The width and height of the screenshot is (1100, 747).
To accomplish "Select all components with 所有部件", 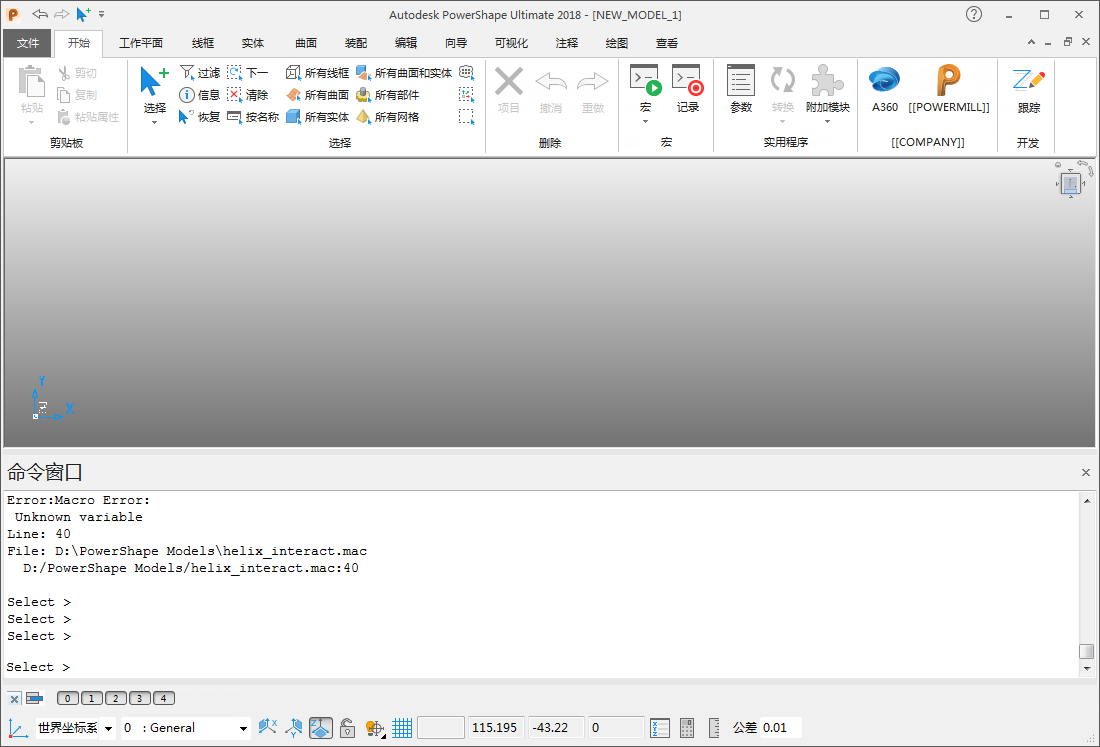I will click(387, 95).
